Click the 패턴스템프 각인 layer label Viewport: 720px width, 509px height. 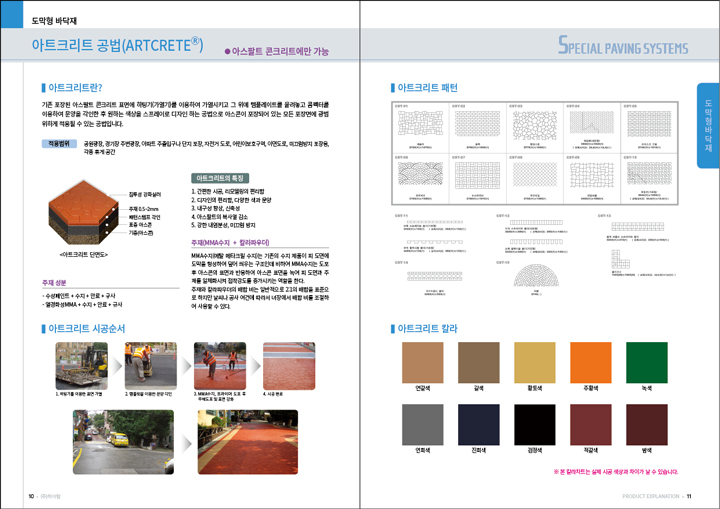(144, 217)
